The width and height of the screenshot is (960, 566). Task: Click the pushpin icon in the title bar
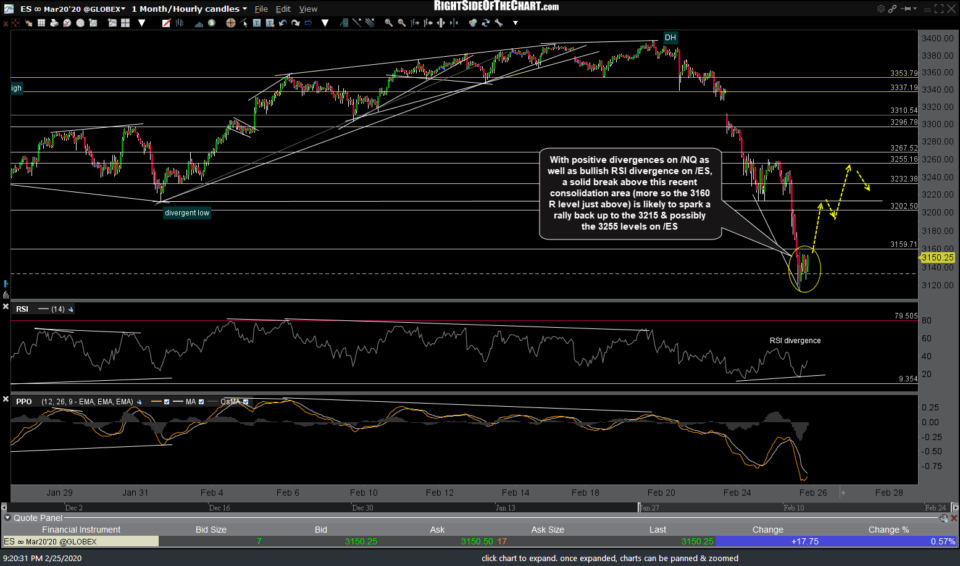906,9
